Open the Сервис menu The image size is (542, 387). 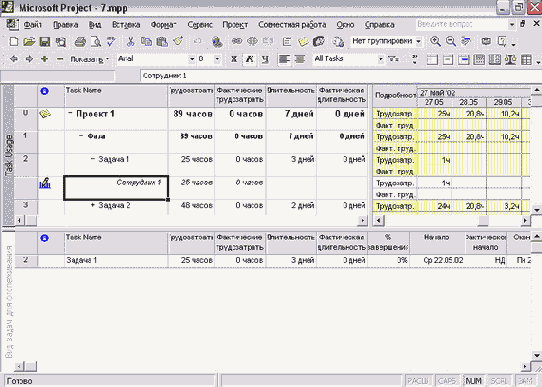coord(200,25)
